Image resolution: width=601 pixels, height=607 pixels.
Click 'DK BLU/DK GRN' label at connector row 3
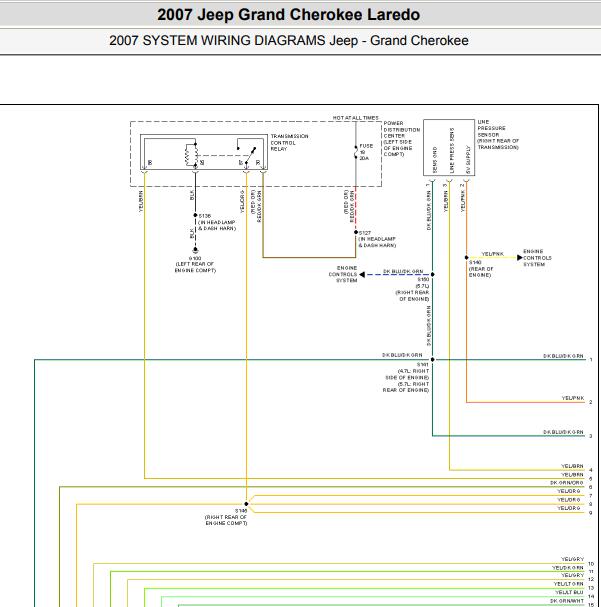tap(563, 432)
